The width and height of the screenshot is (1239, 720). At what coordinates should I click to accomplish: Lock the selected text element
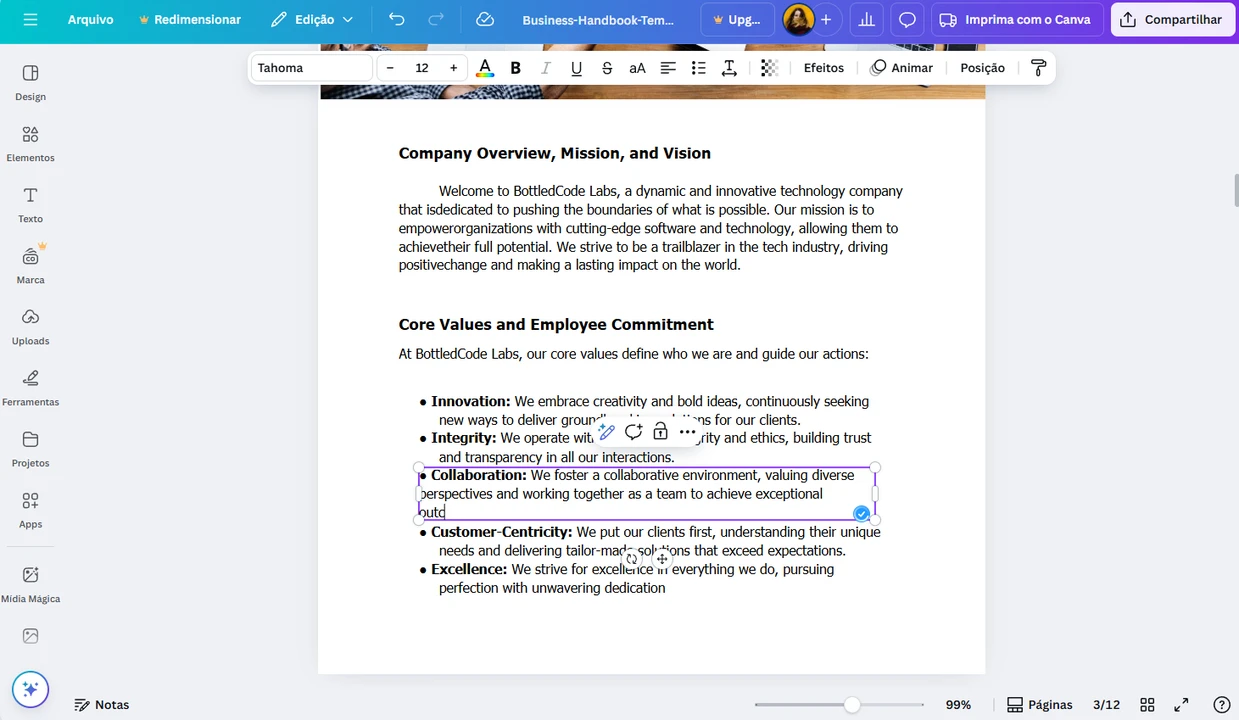(x=660, y=432)
